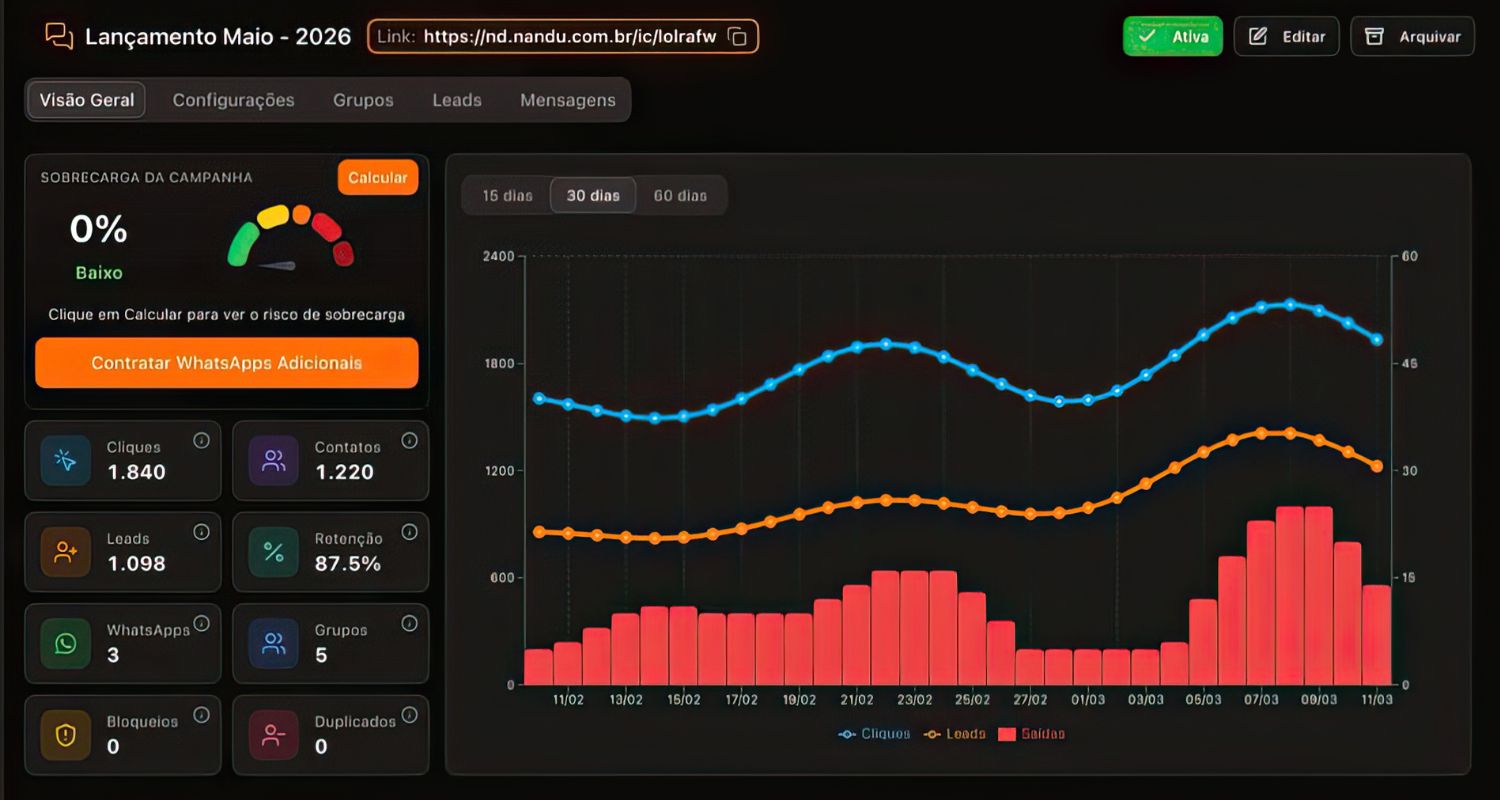Image resolution: width=1500 pixels, height=800 pixels.
Task: Toggle Saídas series in chart legend
Action: (1031, 733)
